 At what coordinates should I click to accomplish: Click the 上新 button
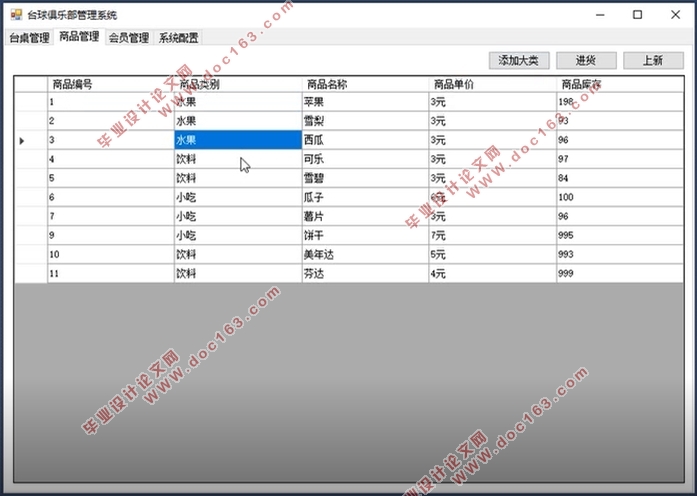click(x=653, y=60)
